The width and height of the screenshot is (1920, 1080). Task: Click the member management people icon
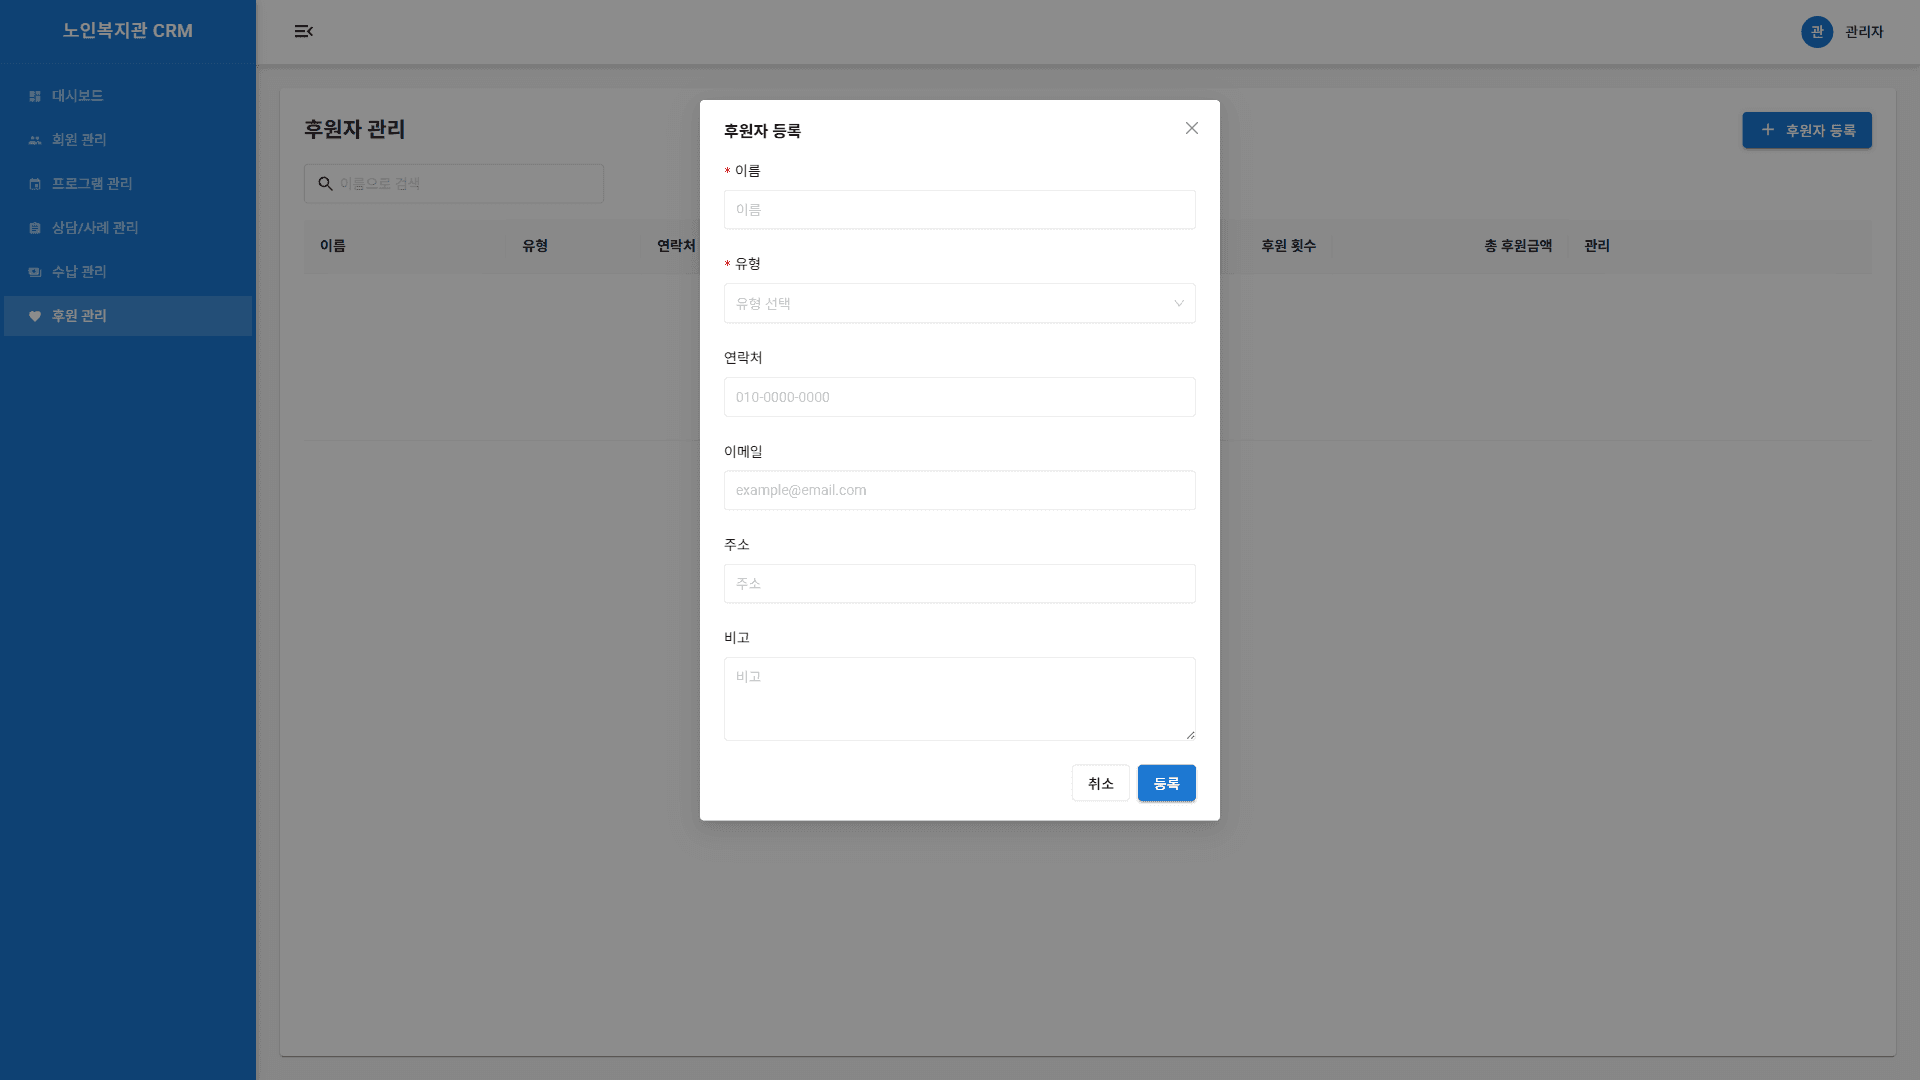[35, 140]
